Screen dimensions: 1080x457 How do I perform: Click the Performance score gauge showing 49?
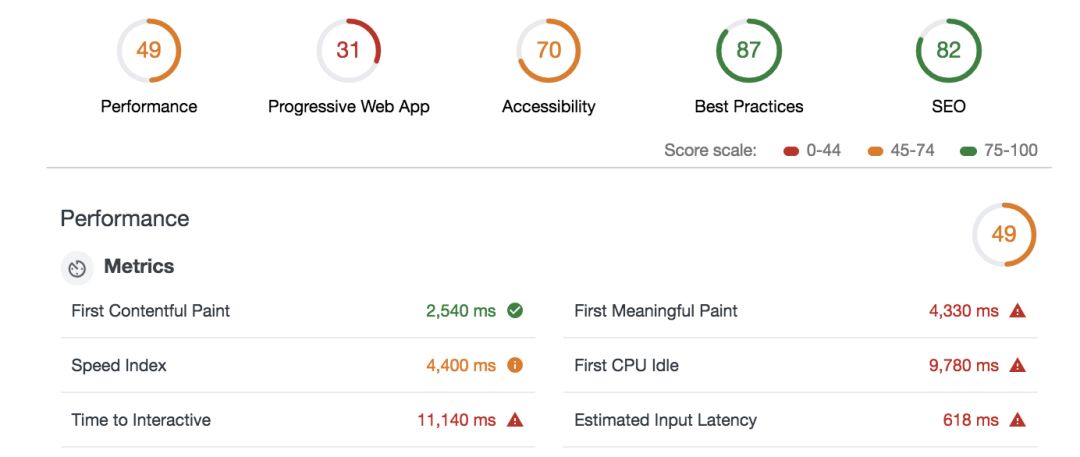(149, 50)
